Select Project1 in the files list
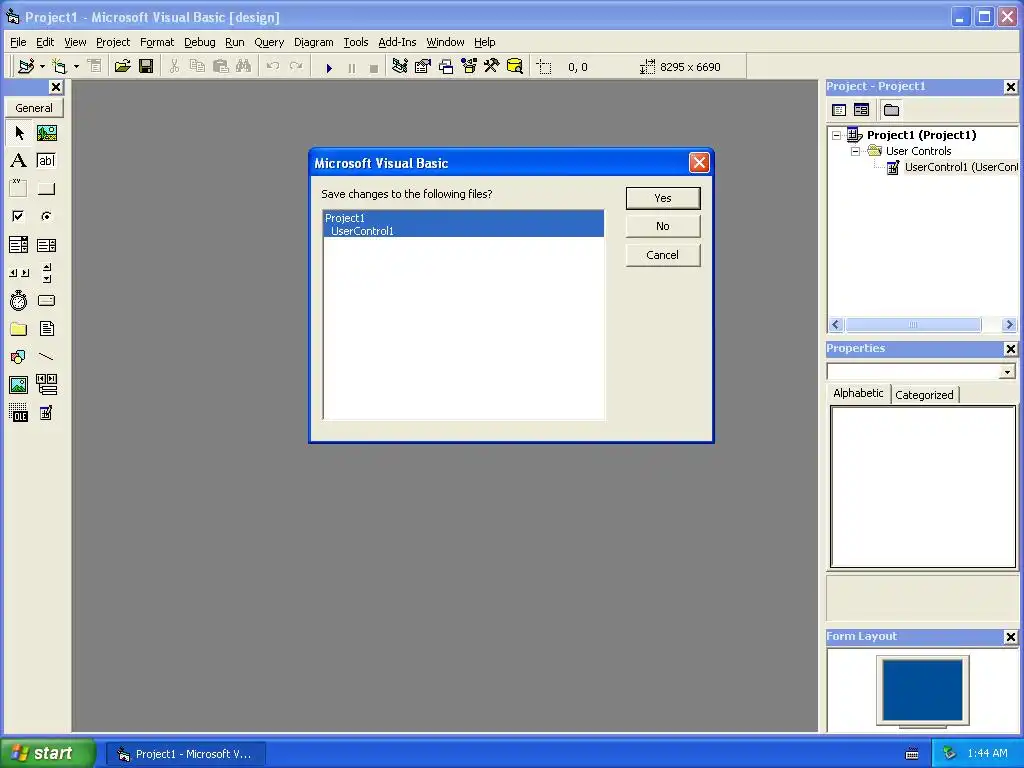This screenshot has height=768, width=1024. [x=464, y=217]
